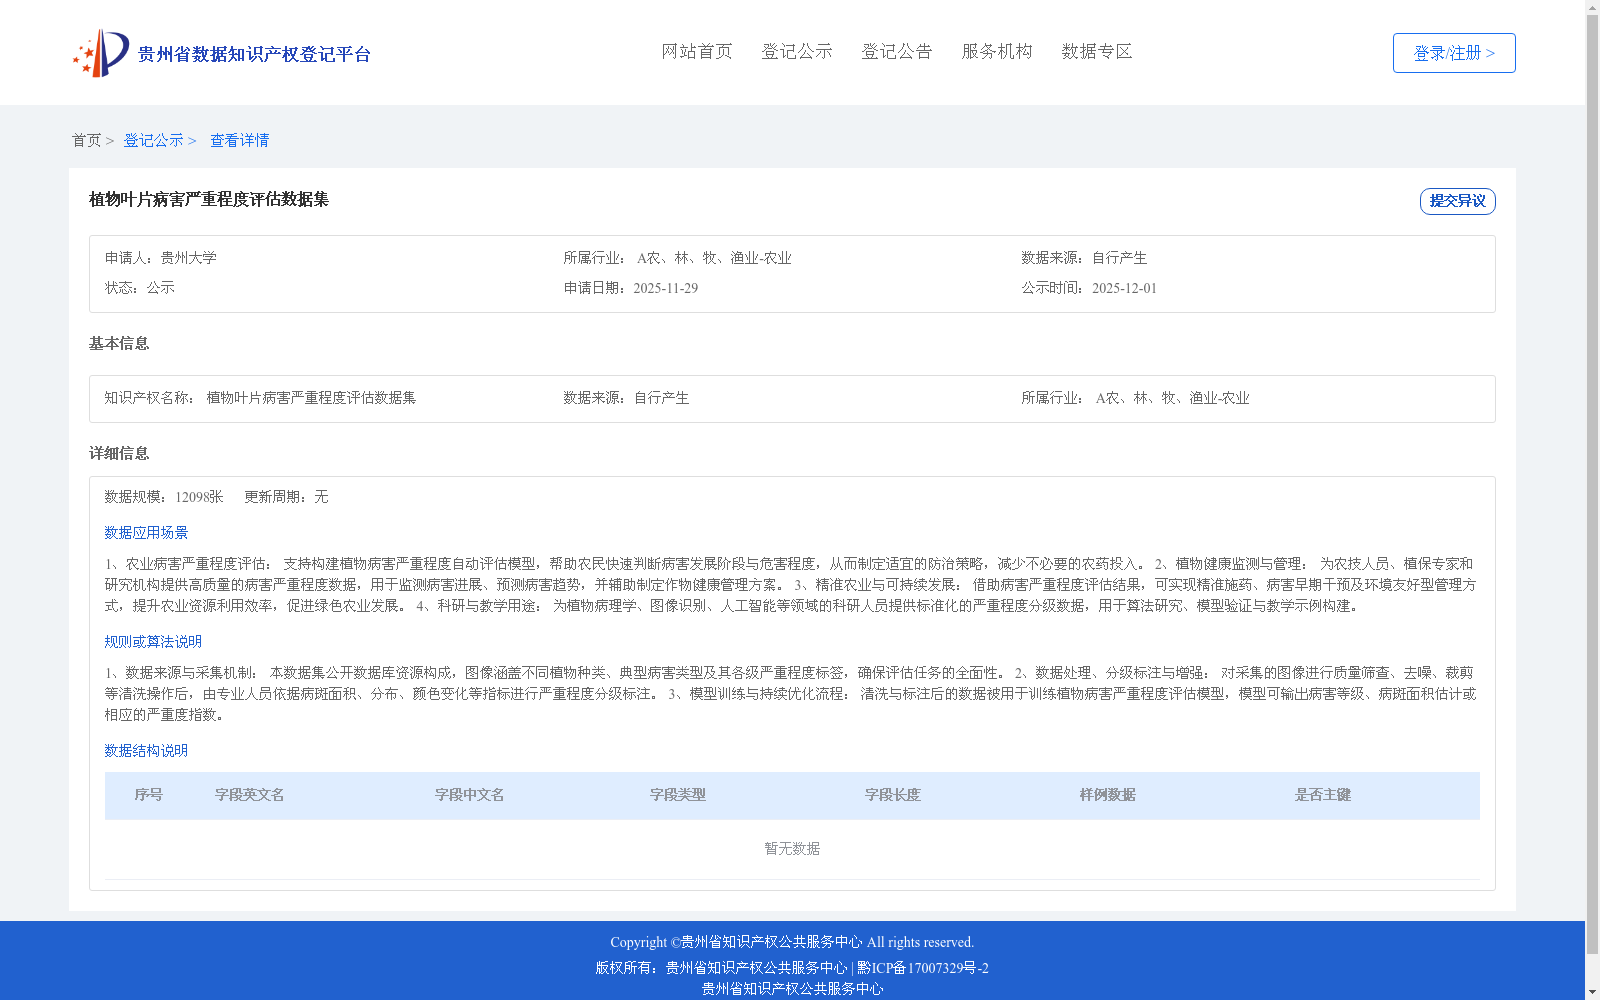The width and height of the screenshot is (1600, 1000).
Task: Click the platform title 贵州省数据知识产权登记平台
Action: point(254,54)
